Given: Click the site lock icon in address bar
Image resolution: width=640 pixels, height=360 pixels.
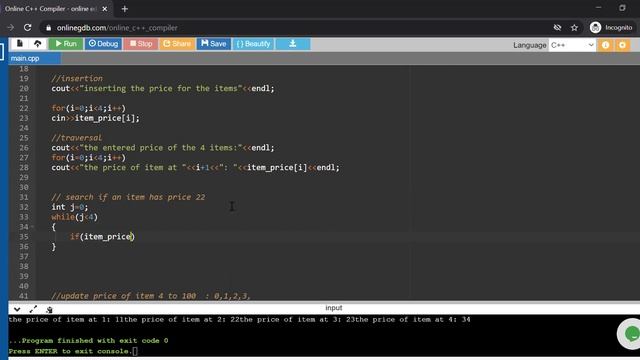Looking at the screenshot, I should tap(49, 28).
